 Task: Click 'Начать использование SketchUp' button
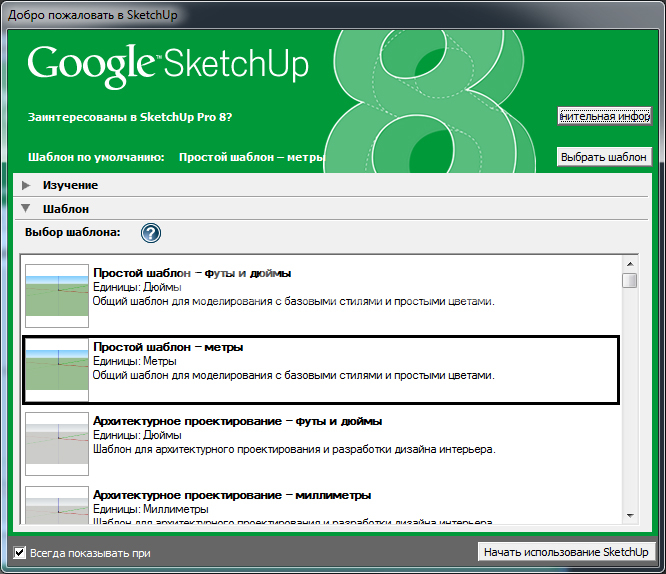(567, 552)
